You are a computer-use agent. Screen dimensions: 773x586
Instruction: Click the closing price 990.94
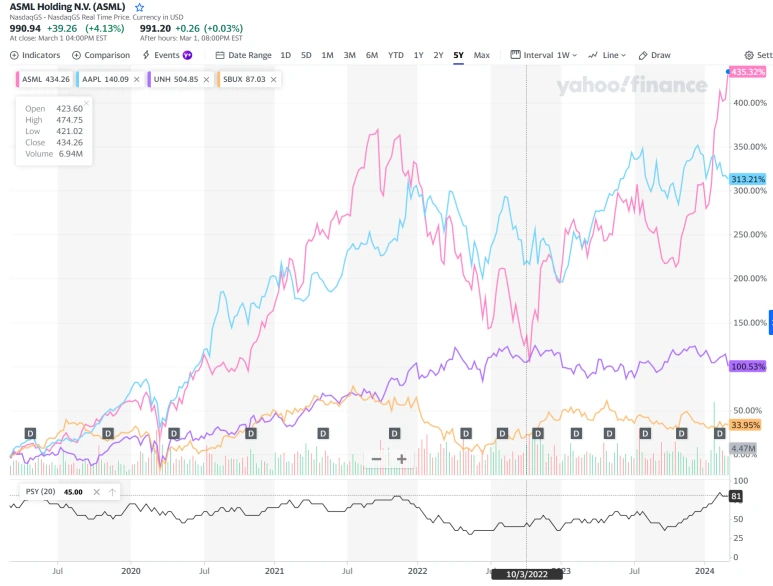pyautogui.click(x=25, y=29)
